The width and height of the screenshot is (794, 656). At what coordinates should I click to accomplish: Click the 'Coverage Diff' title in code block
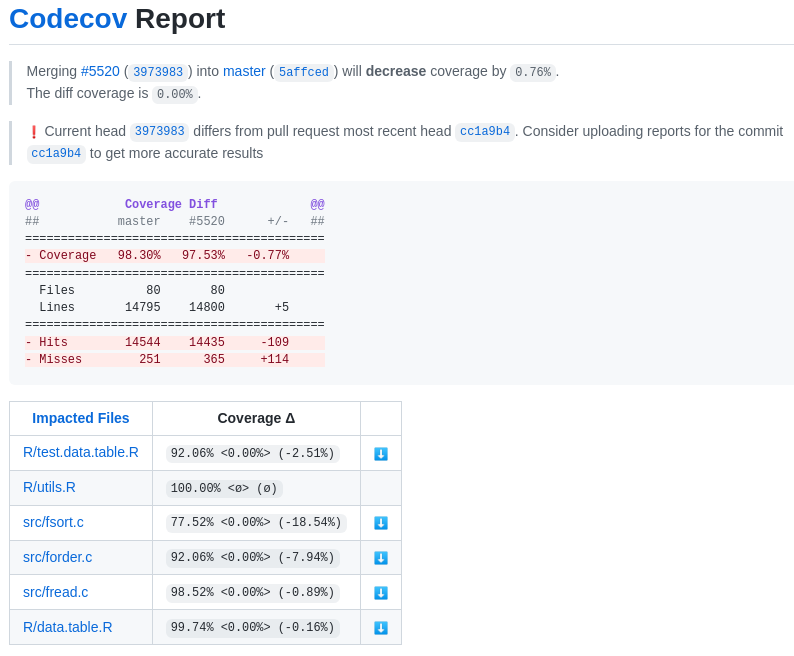coord(171,204)
